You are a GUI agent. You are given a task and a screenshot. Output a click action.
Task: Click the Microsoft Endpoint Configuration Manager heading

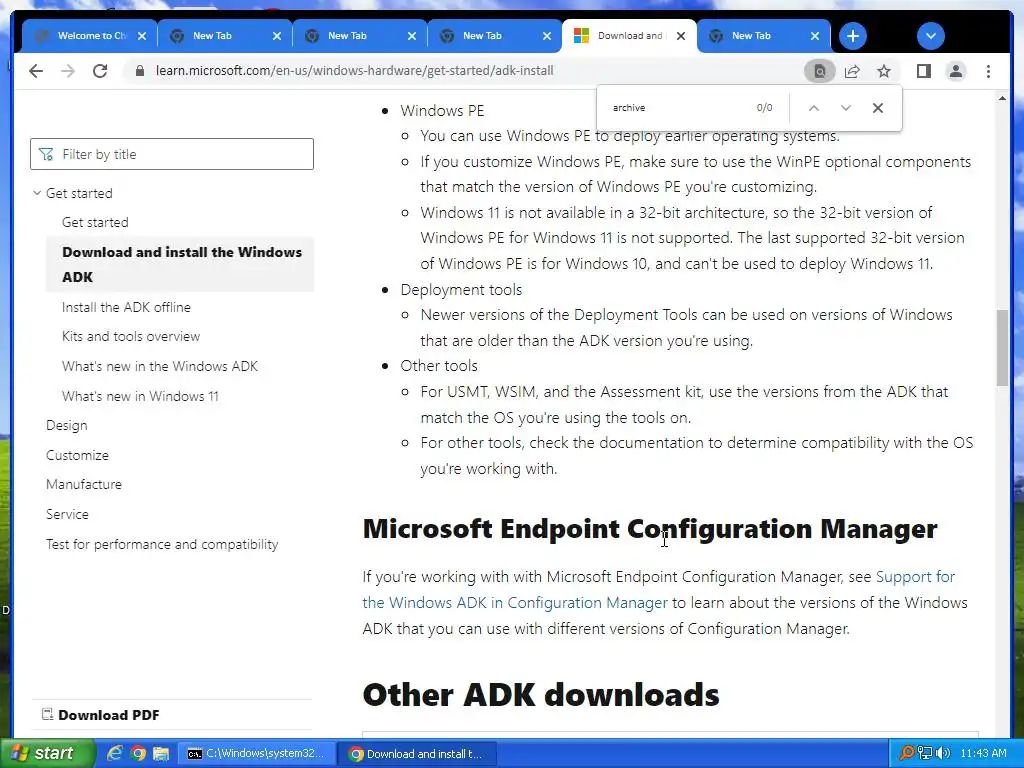pos(650,528)
